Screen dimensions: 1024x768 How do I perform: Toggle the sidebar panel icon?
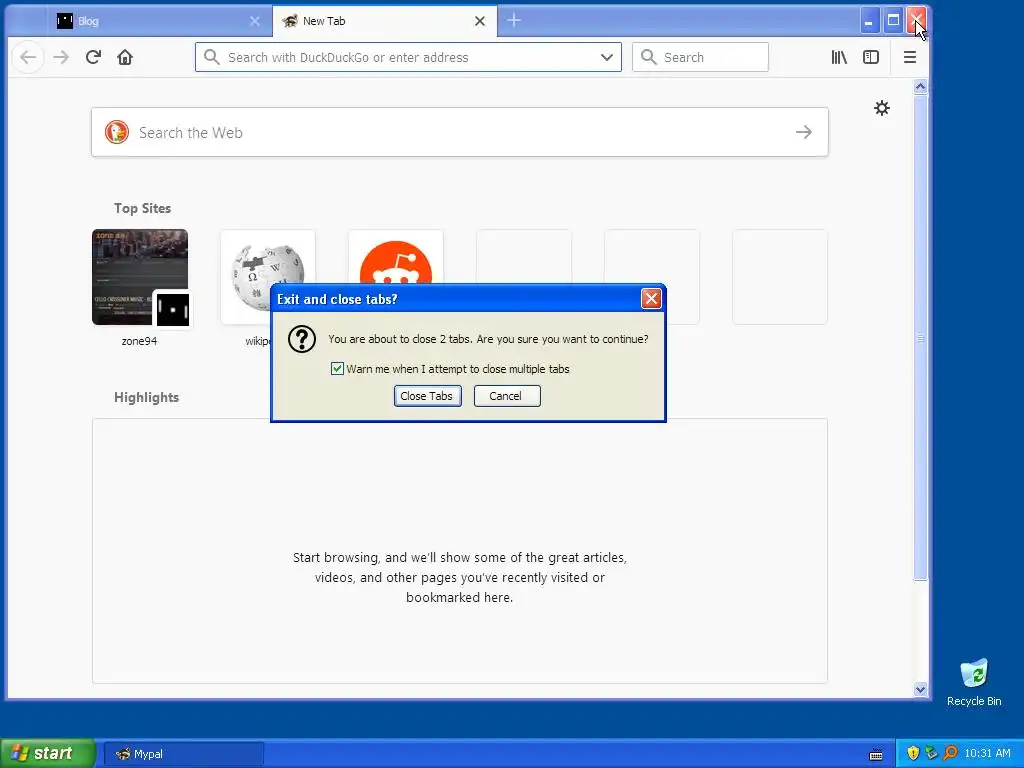point(871,57)
